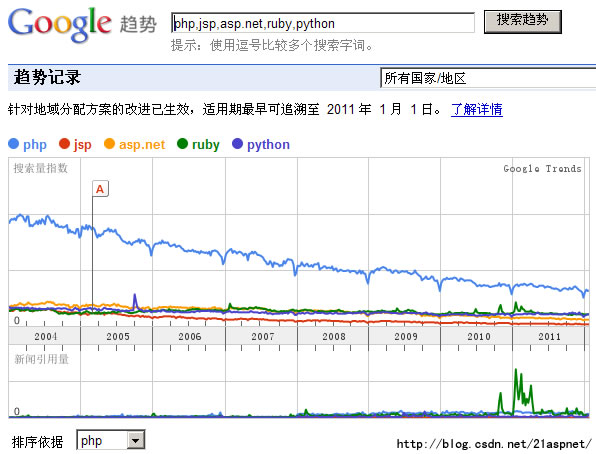Image resolution: width=596 pixels, height=454 pixels.
Task: Click the red jsp legend dot
Action: coord(64,144)
